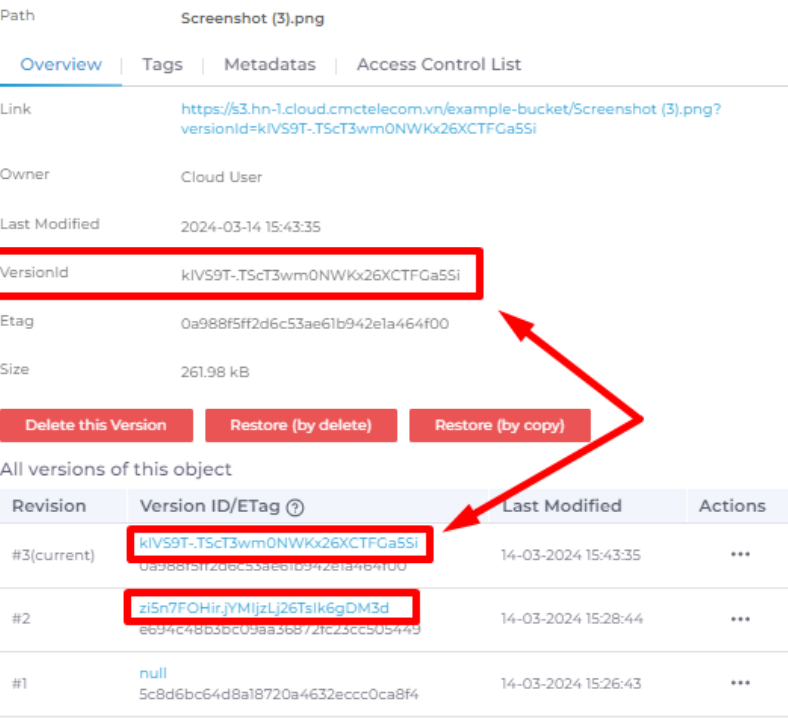Click the Actions column header
788x720 pixels.
pyautogui.click(x=732, y=506)
